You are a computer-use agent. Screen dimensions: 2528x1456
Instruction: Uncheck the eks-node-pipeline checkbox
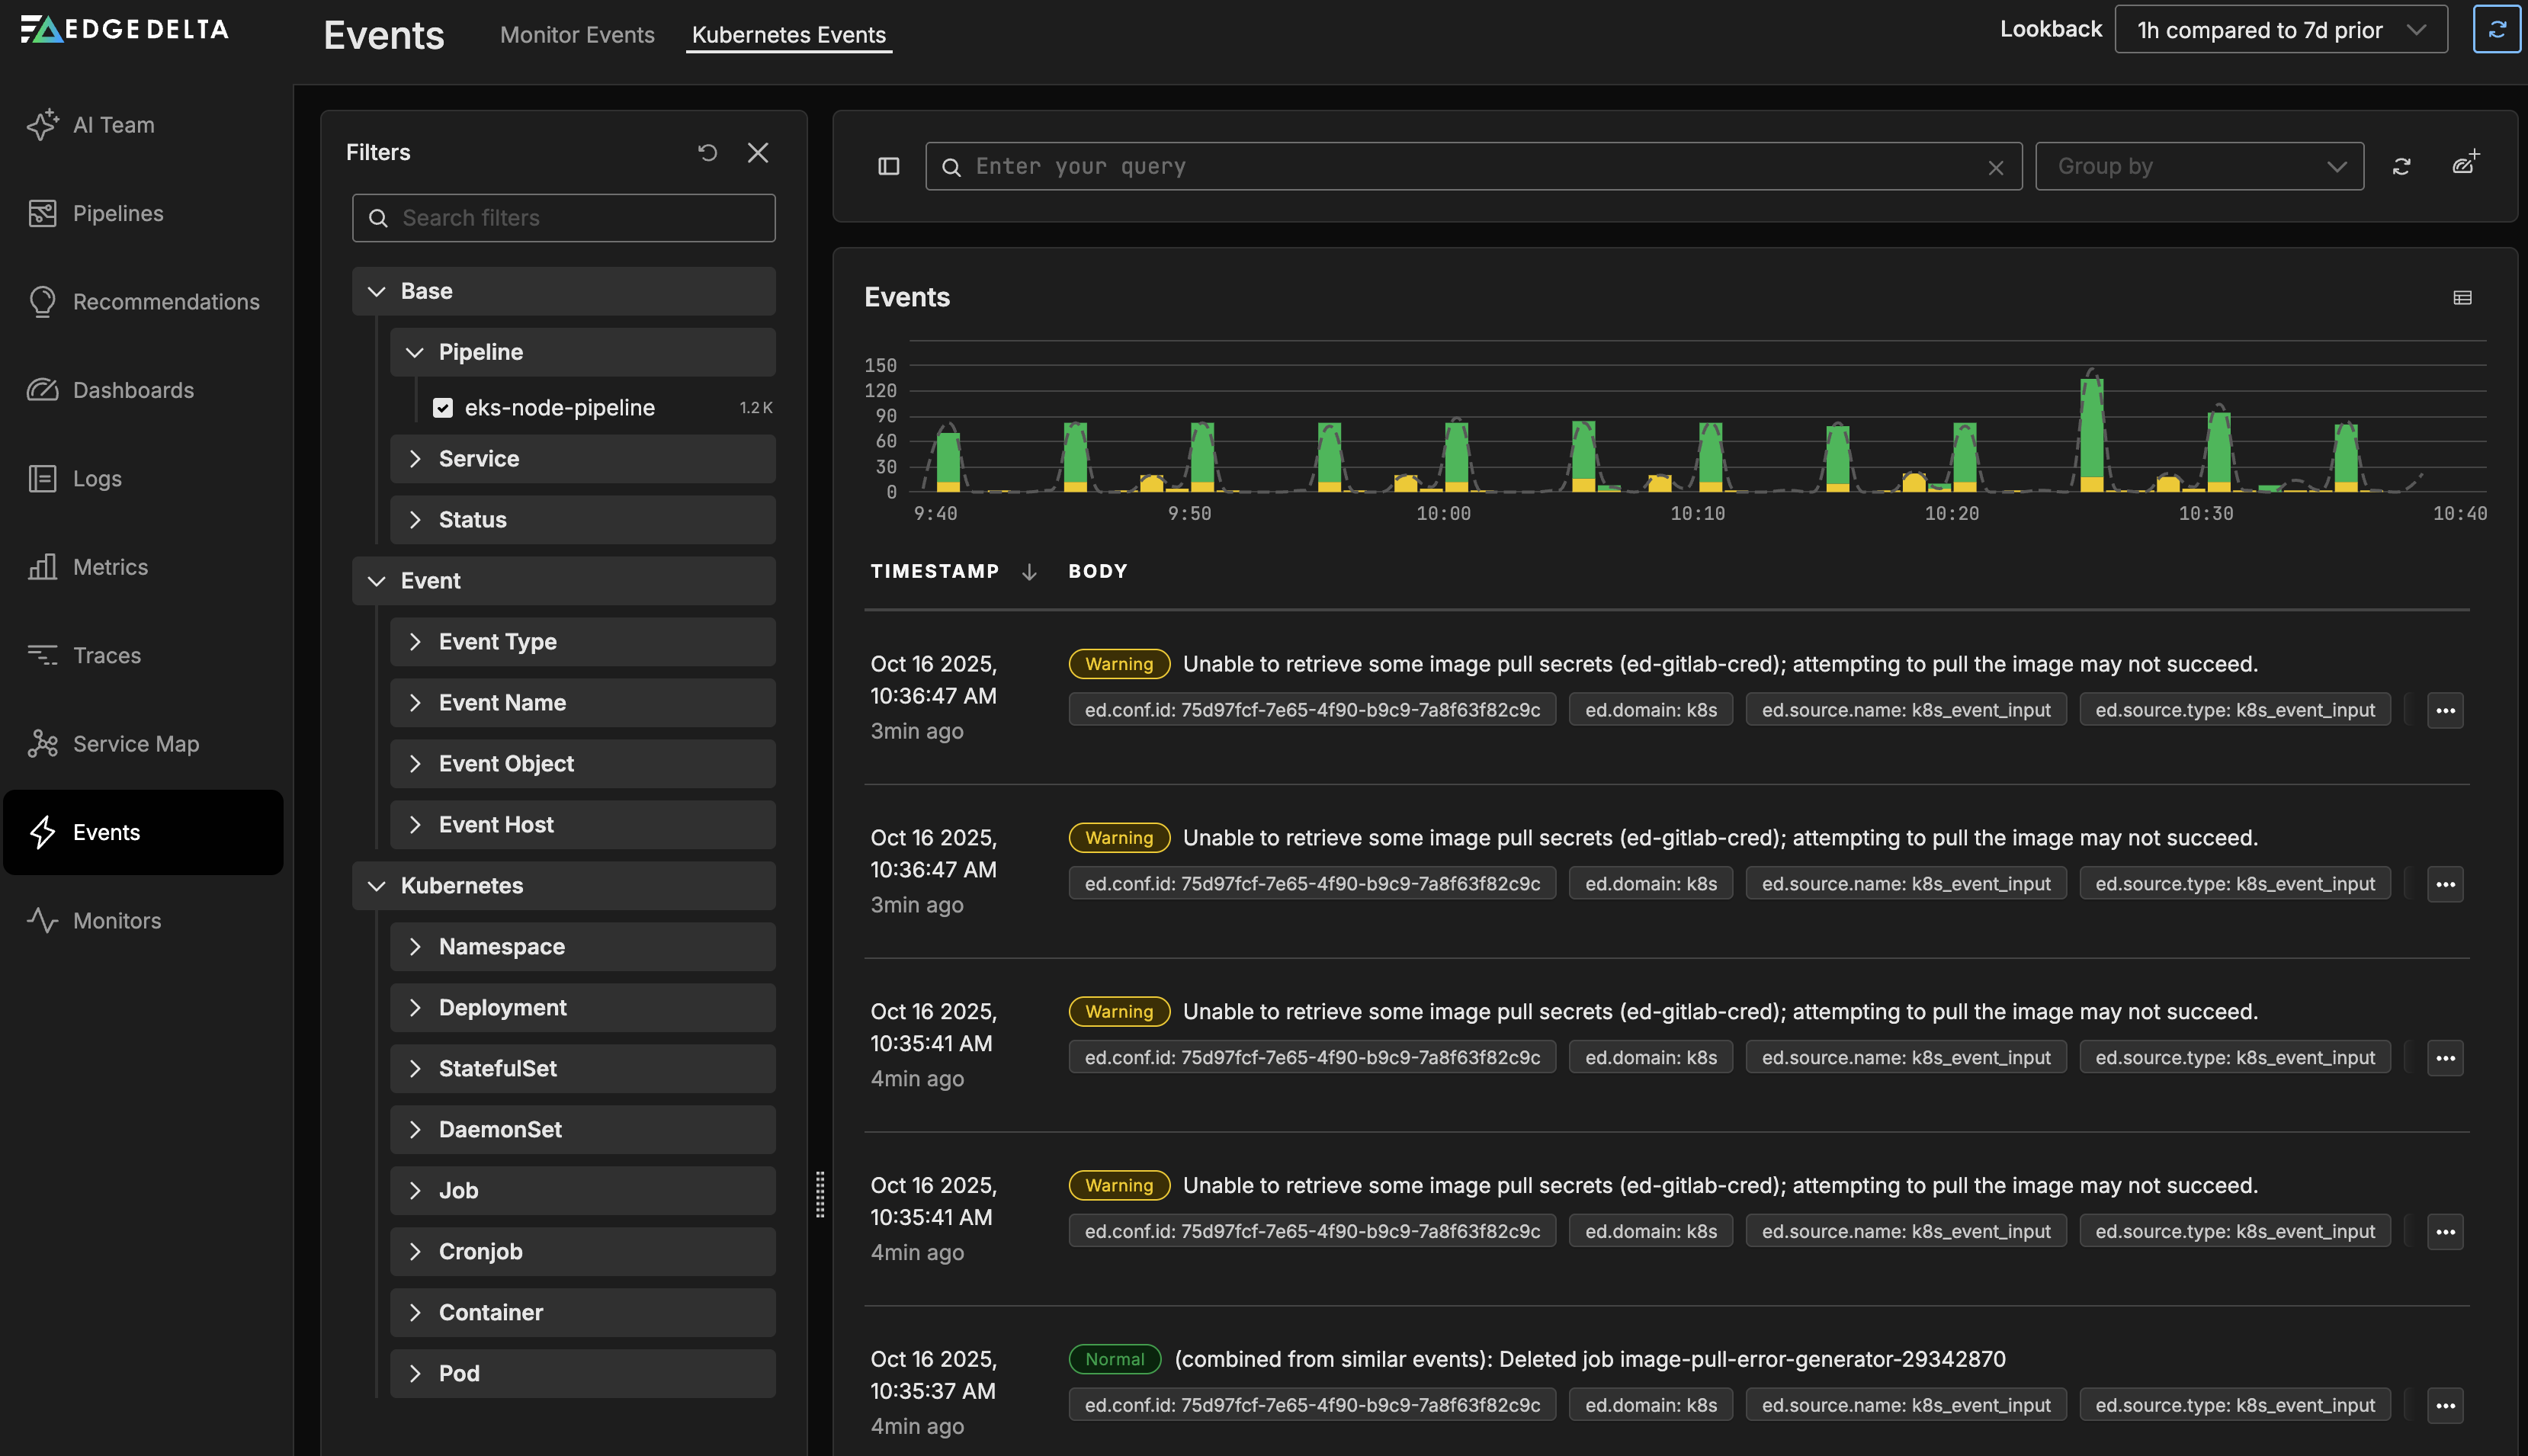point(443,407)
